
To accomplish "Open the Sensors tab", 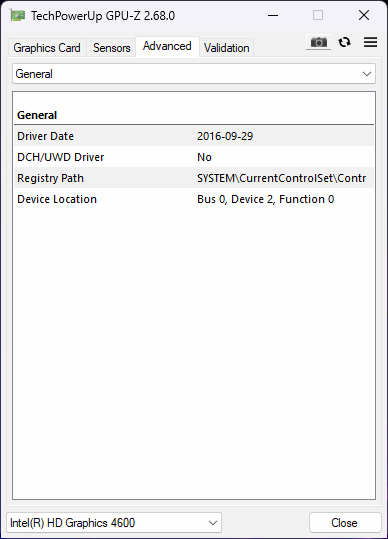I will (x=111, y=48).
